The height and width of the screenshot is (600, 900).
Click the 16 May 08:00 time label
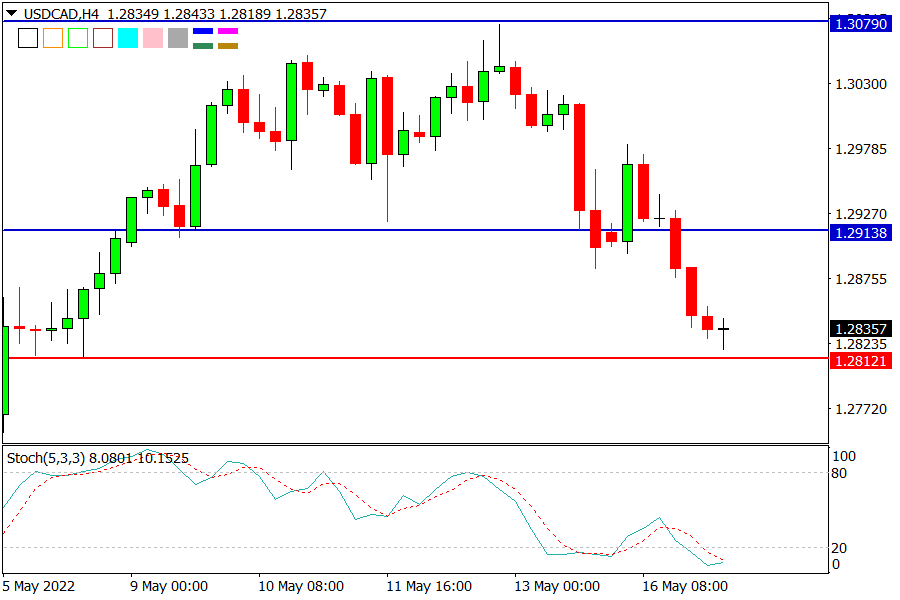click(685, 586)
